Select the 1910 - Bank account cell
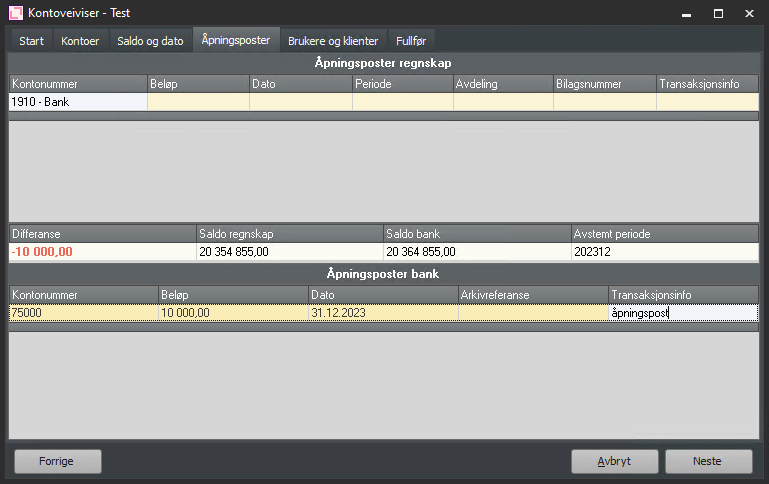Image resolution: width=769 pixels, height=484 pixels. point(77,102)
